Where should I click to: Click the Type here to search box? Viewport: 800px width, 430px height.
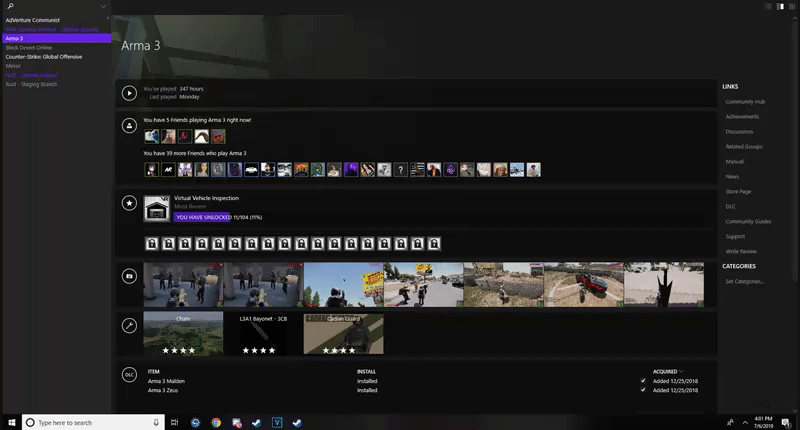[x=93, y=422]
